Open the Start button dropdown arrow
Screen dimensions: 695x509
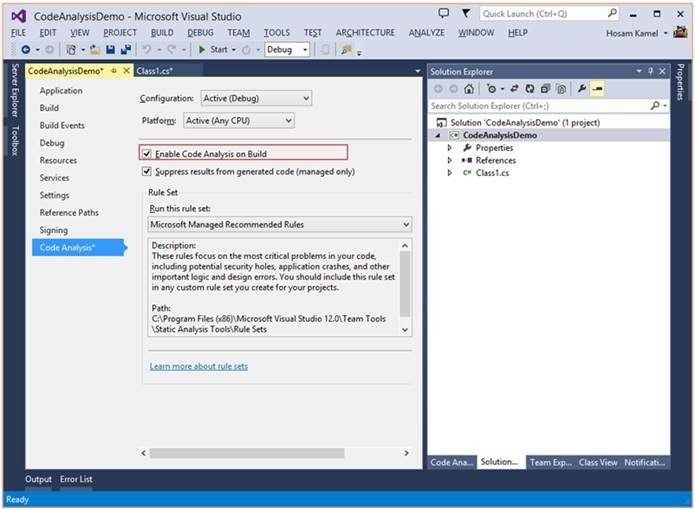coord(234,50)
